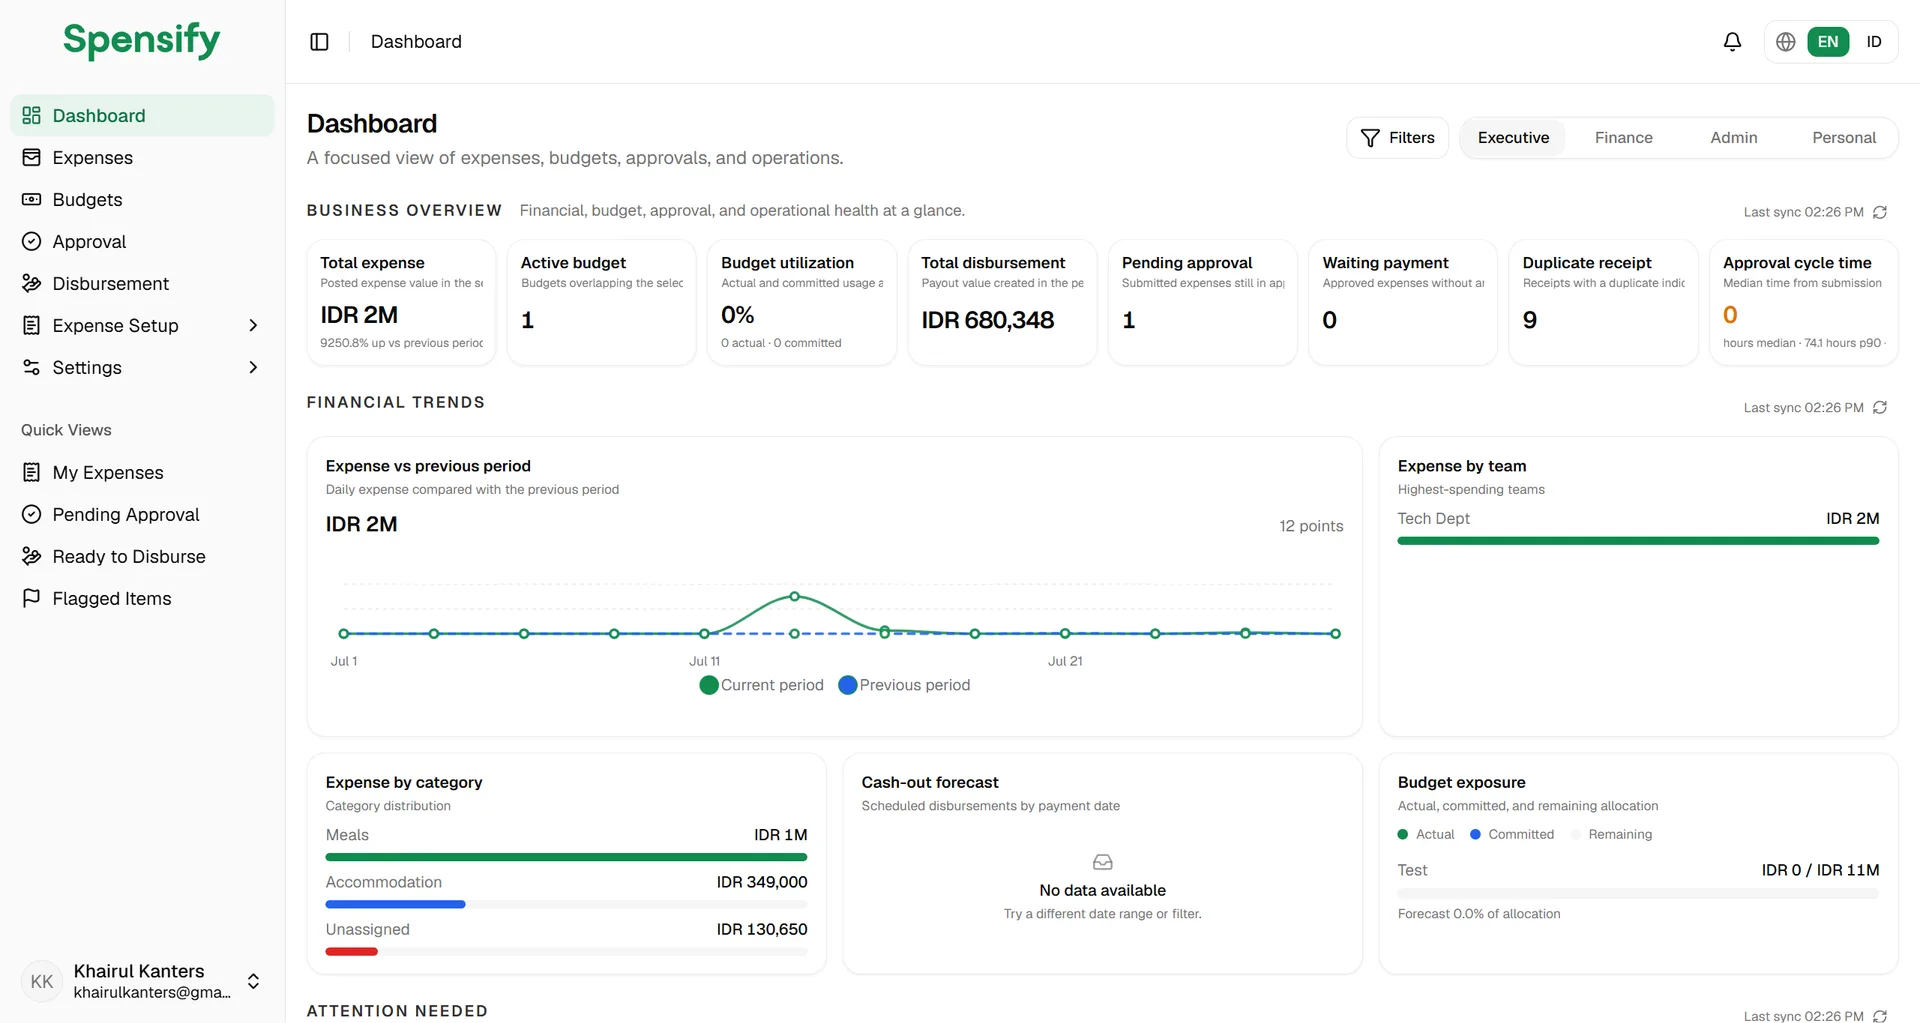Toggle the Current period legend item
1920x1023 pixels.
tap(762, 685)
